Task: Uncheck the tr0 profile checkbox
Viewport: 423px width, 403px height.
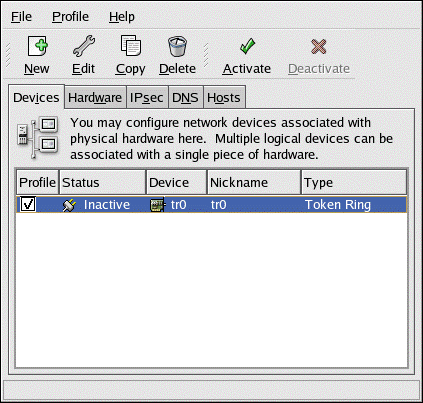Action: click(28, 204)
